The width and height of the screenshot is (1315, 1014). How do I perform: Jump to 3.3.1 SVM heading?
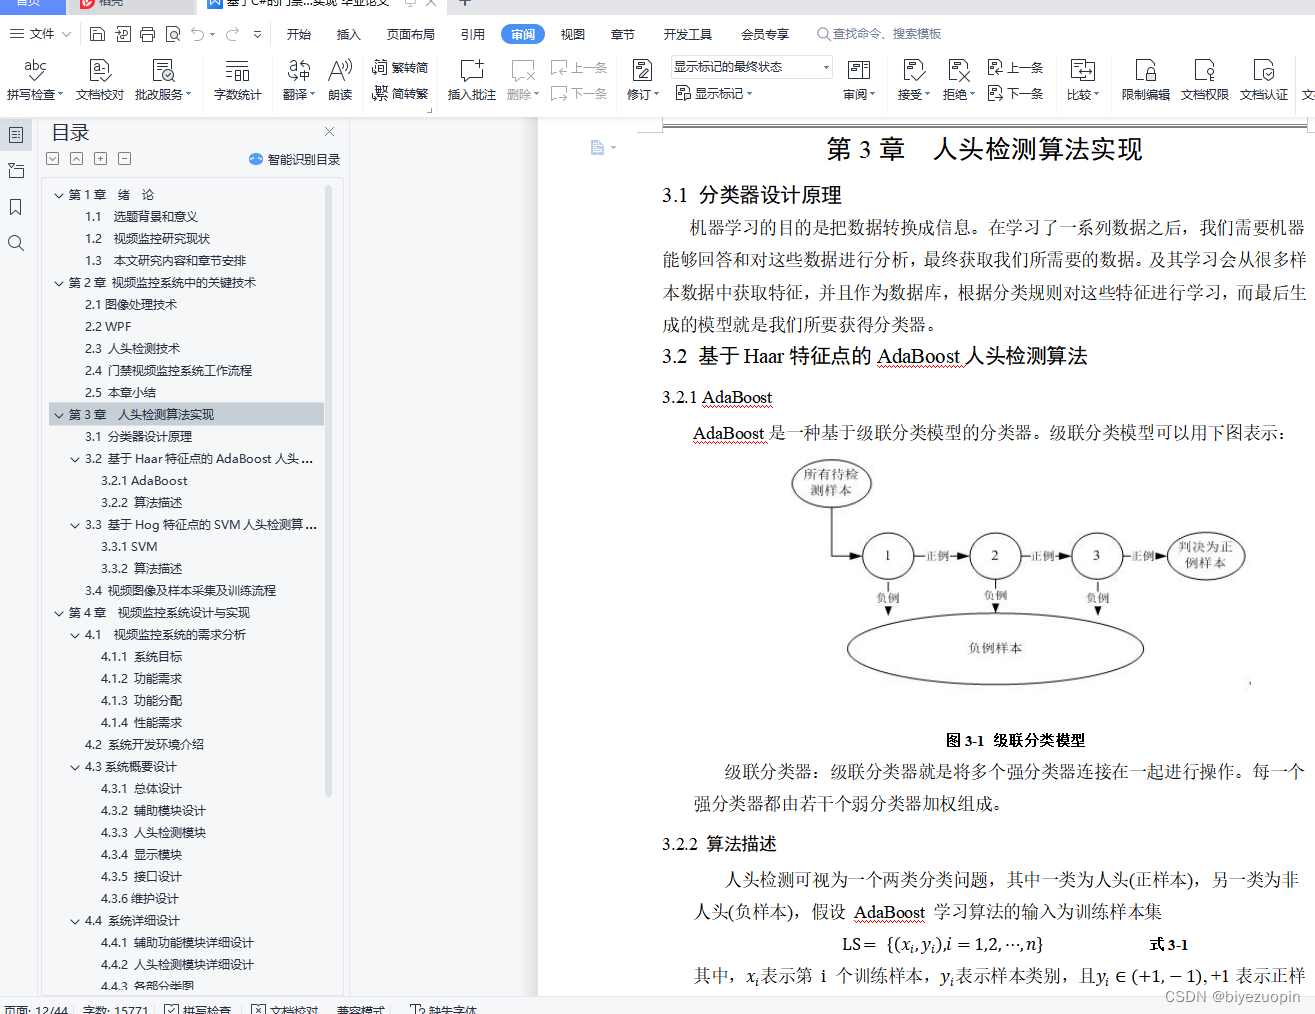click(x=129, y=547)
